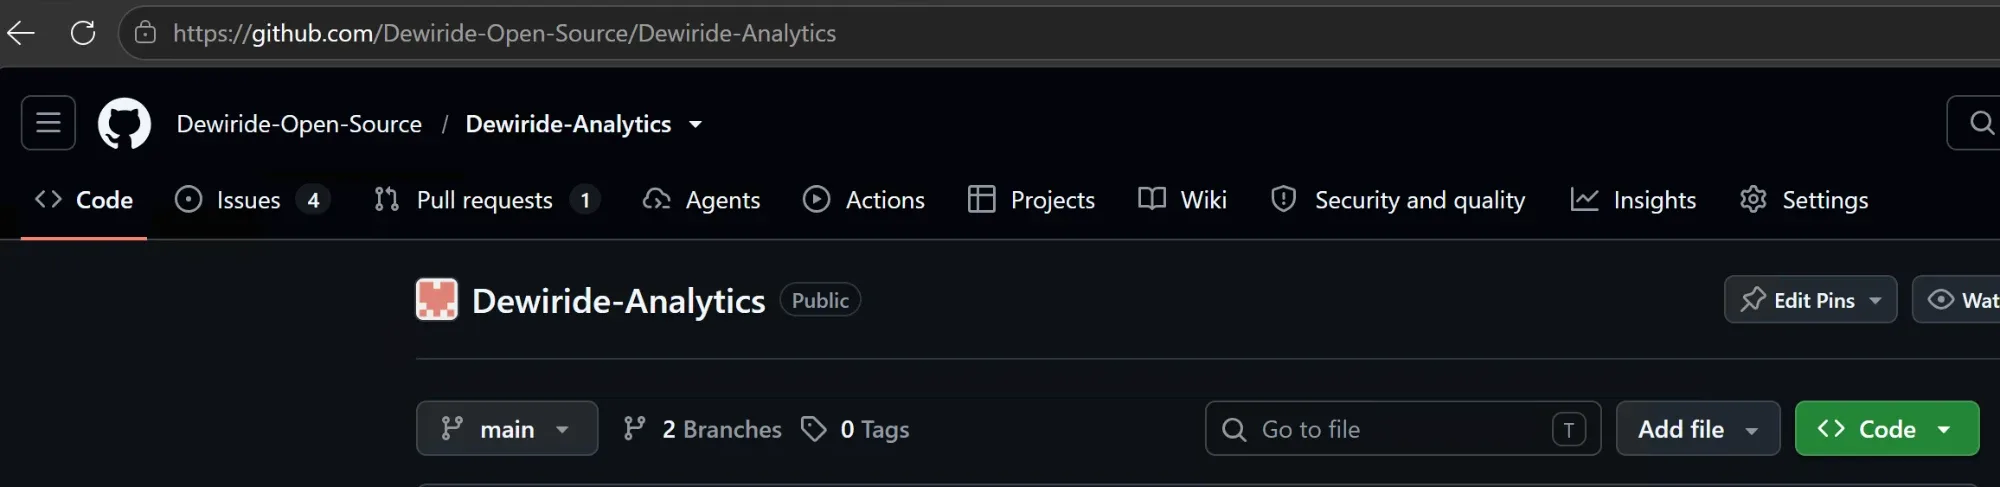This screenshot has height=487, width=2000.
Task: Click the code brackets icon in Code tab
Action: [48, 199]
